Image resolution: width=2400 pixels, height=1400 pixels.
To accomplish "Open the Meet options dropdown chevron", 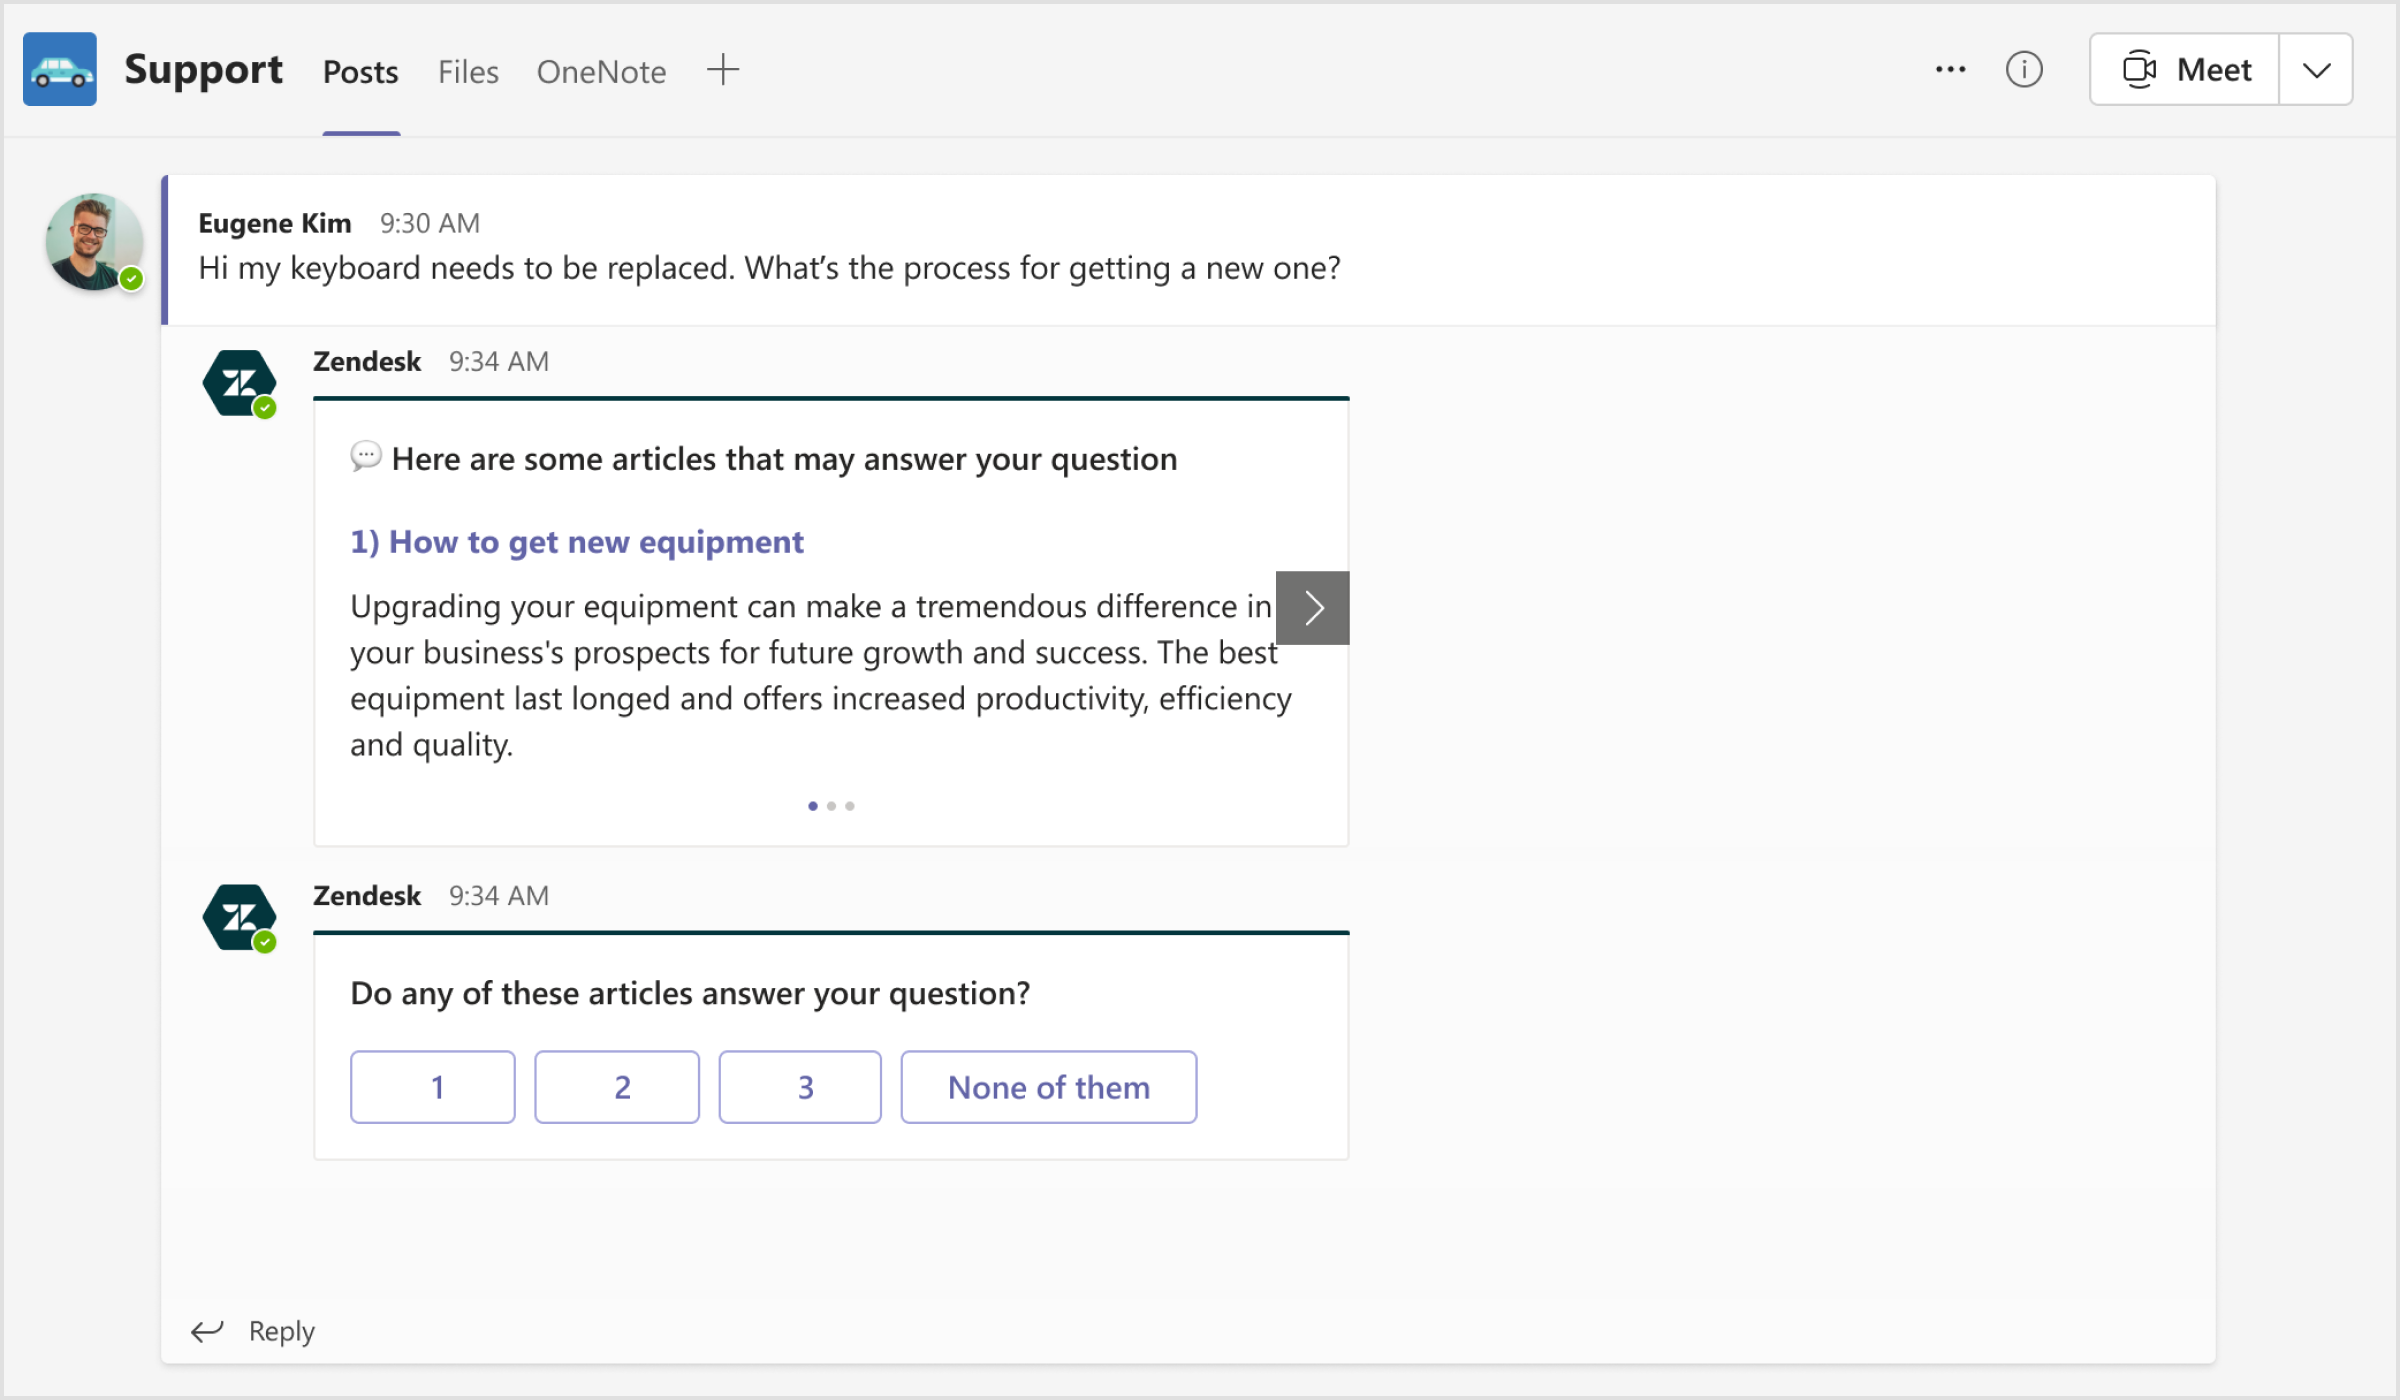I will point(2315,68).
